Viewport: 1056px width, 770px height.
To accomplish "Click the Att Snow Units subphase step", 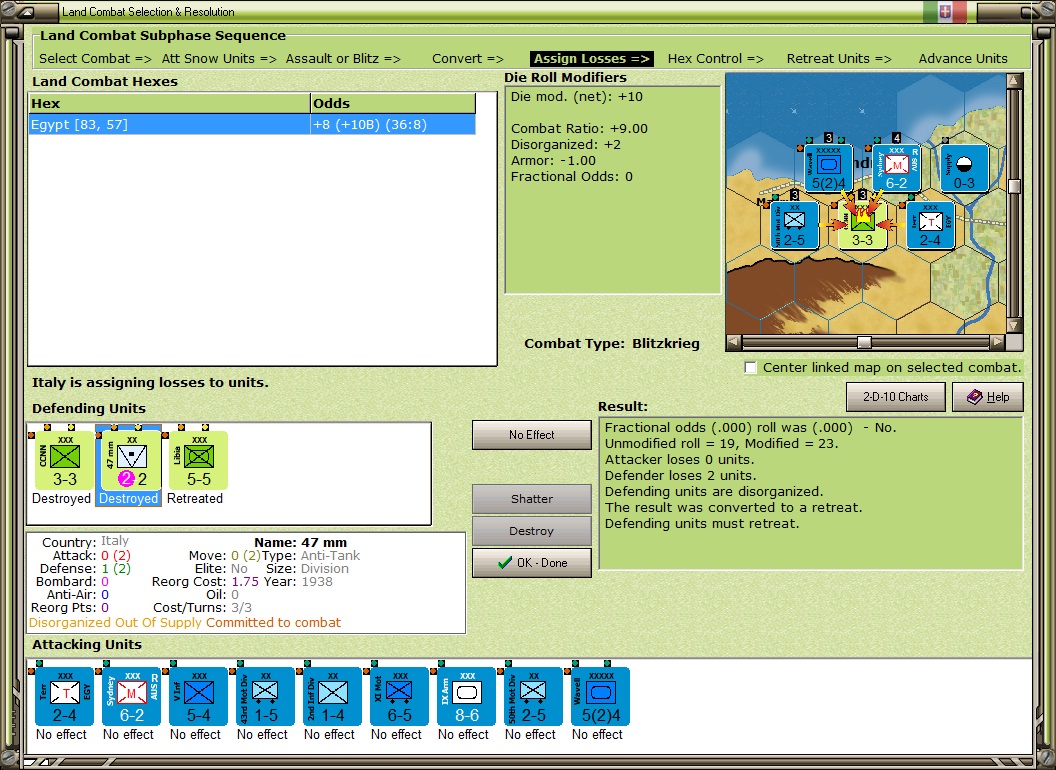I will [219, 59].
